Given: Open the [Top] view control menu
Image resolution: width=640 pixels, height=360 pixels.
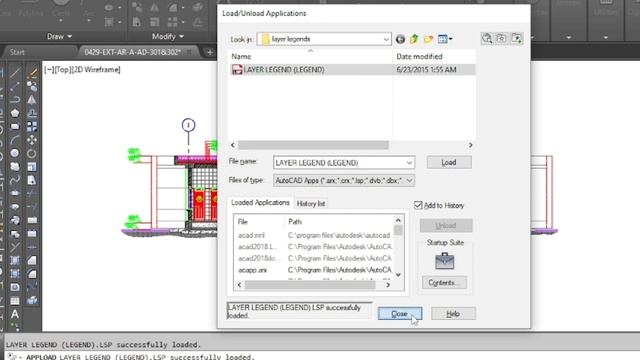Looking at the screenshot, I should click(62, 70).
